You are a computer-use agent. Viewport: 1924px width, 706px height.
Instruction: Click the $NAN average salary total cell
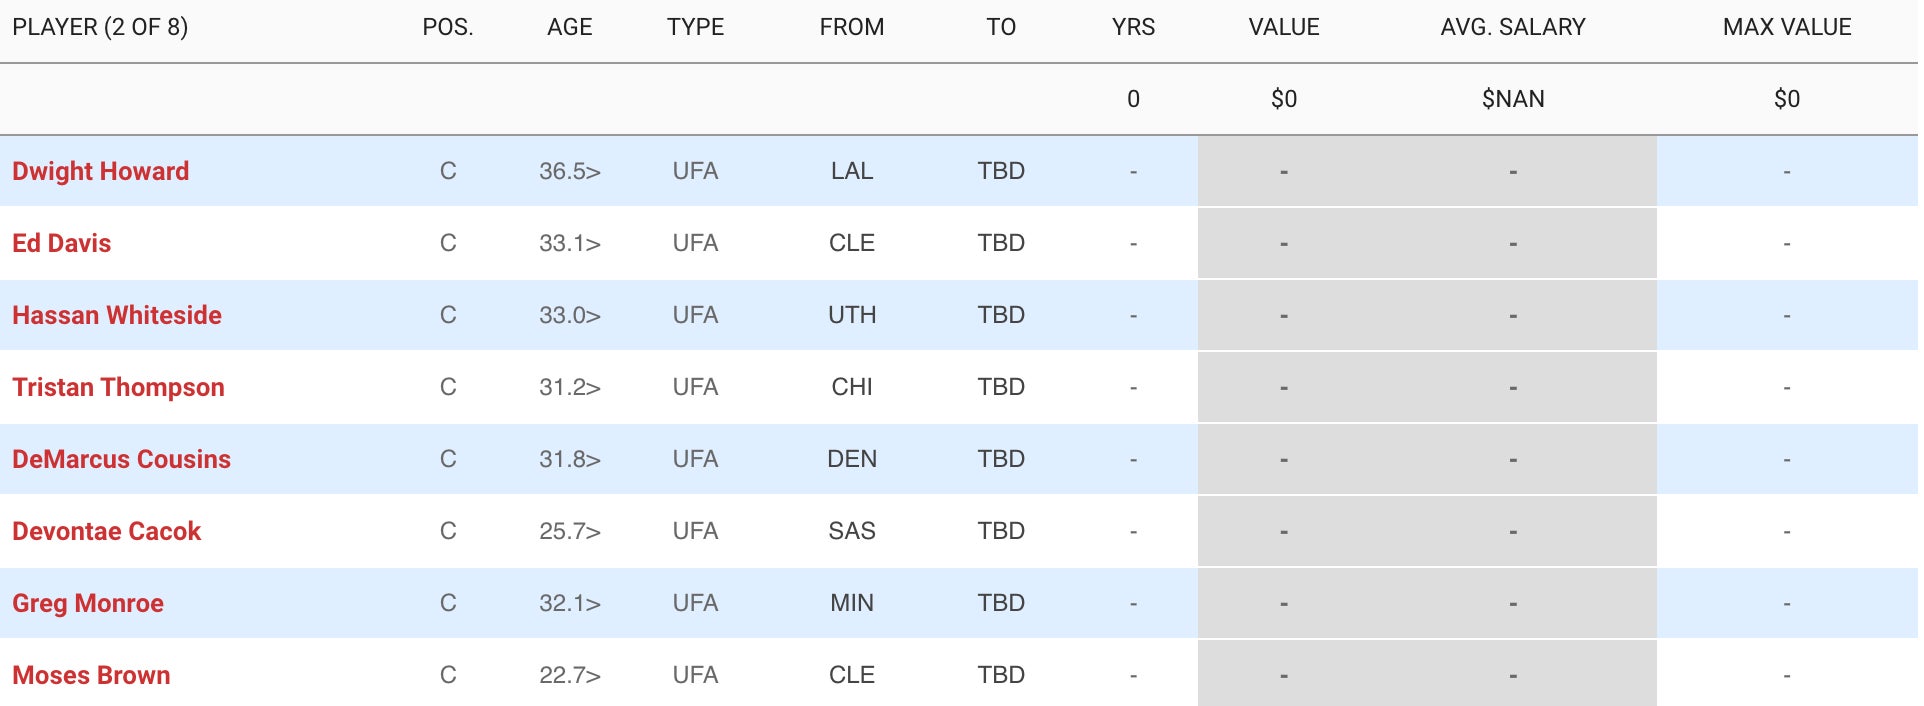(1513, 99)
